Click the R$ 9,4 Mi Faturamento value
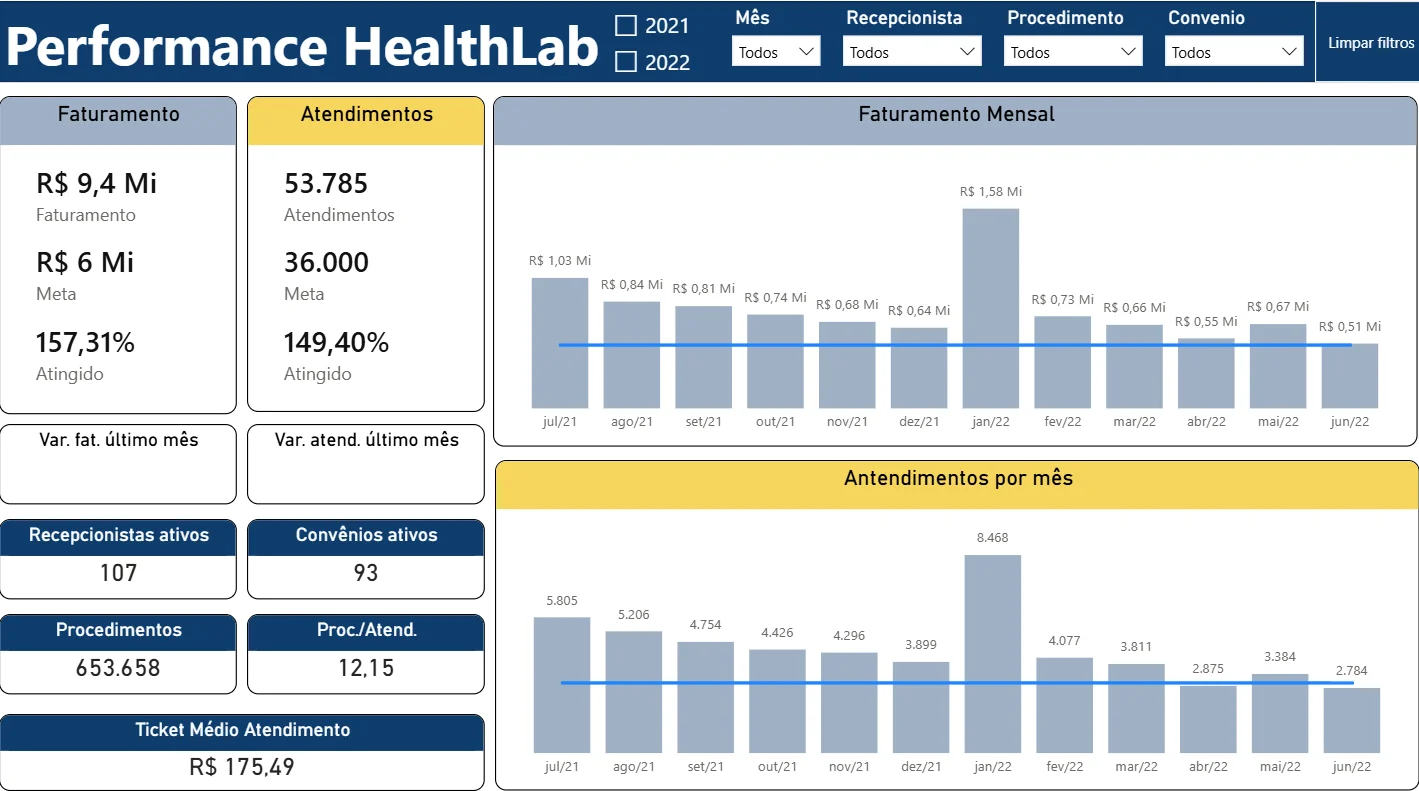 click(97, 183)
